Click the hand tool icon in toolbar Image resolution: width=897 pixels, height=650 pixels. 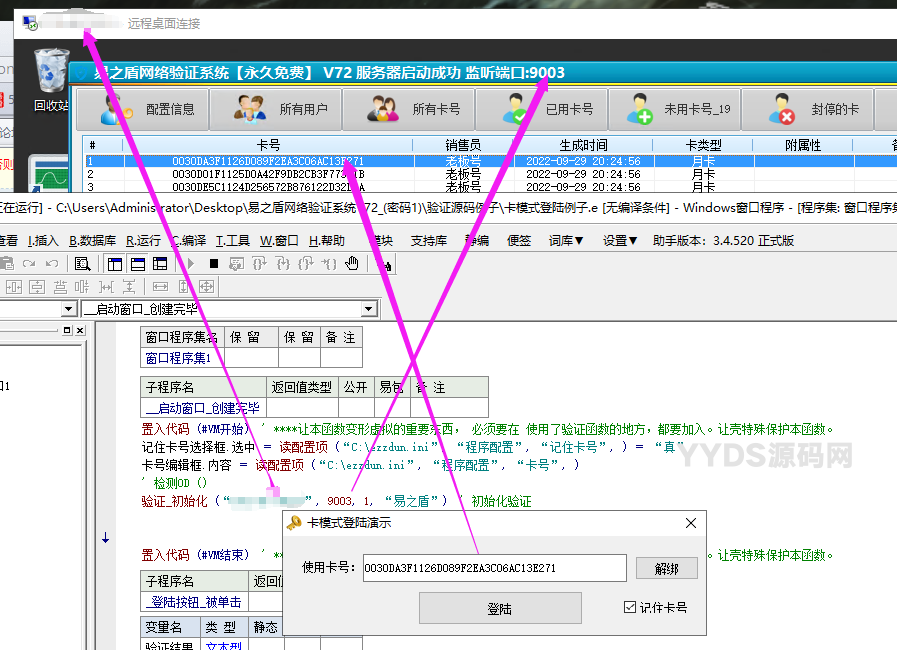[352, 264]
